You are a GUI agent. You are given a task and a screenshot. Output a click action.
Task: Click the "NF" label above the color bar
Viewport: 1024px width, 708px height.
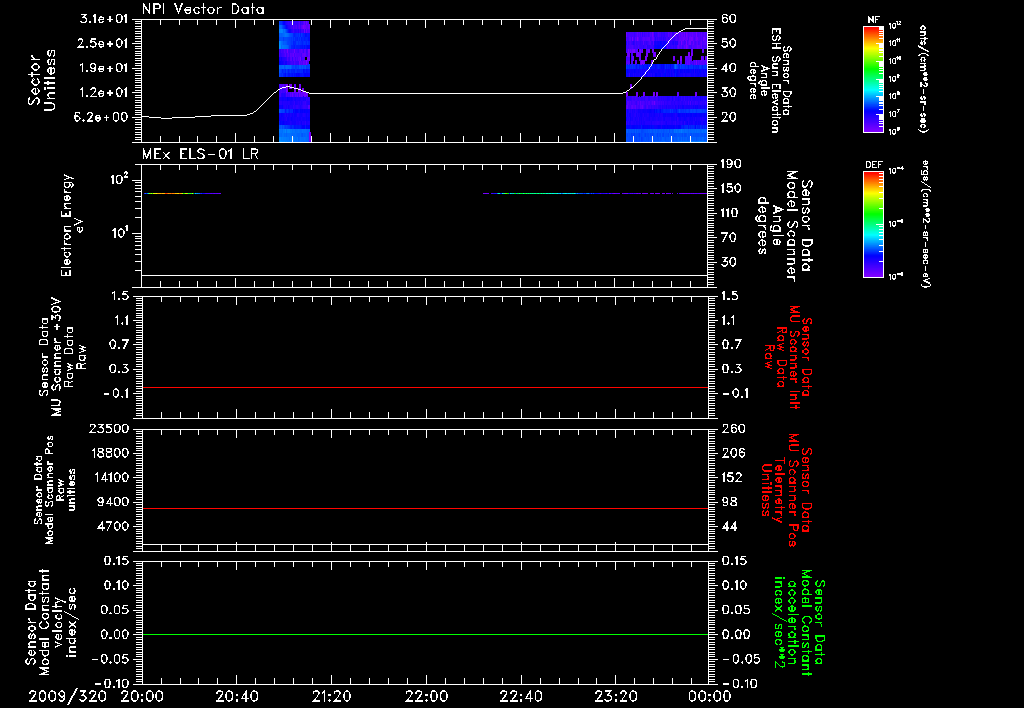tap(873, 20)
